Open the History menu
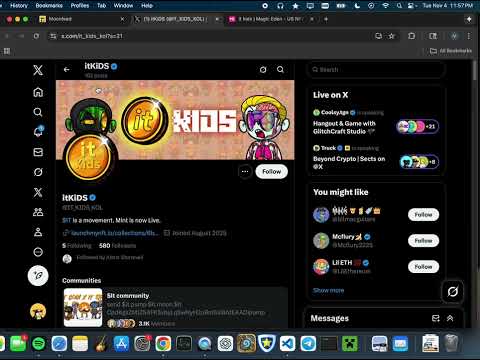480x360 pixels. (x=19, y=5)
